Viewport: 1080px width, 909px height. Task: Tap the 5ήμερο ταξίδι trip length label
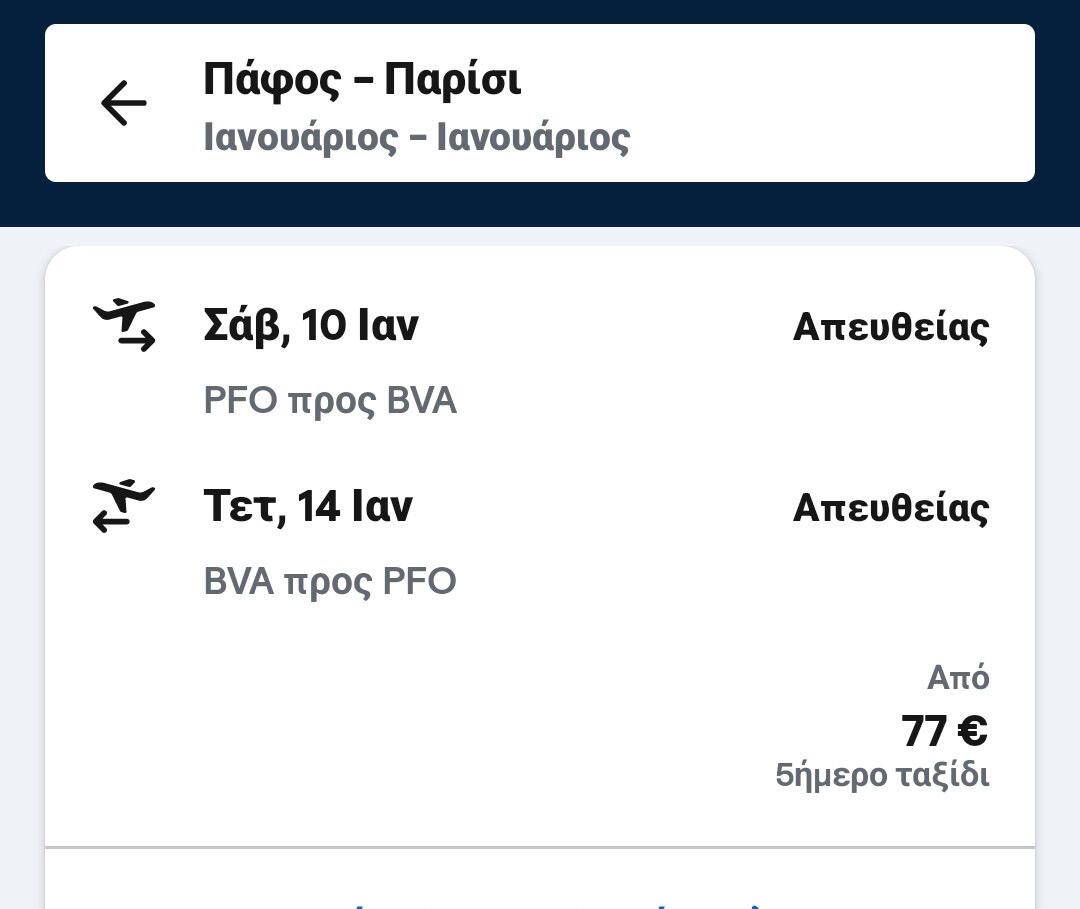(882, 775)
